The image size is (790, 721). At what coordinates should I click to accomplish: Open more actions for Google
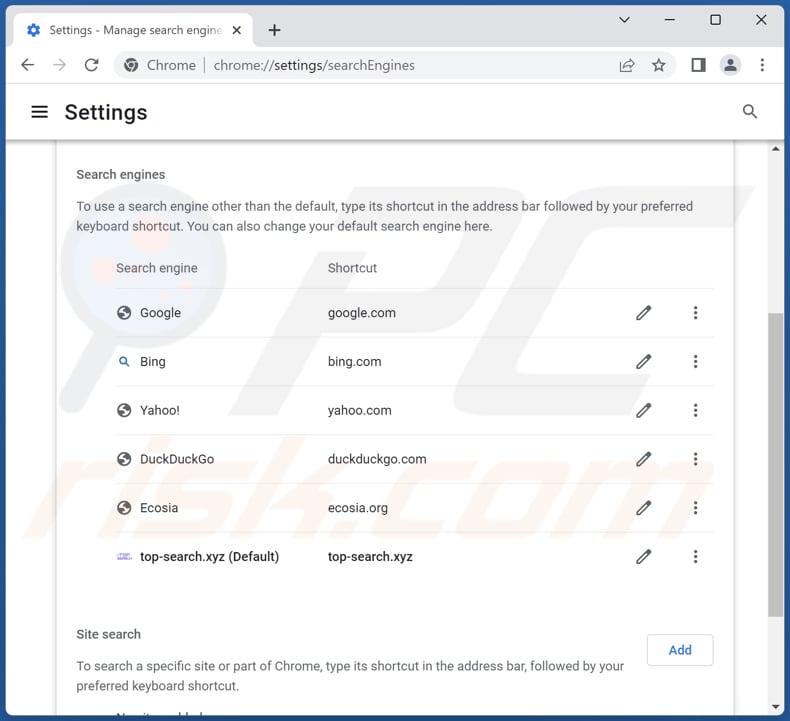tap(695, 313)
